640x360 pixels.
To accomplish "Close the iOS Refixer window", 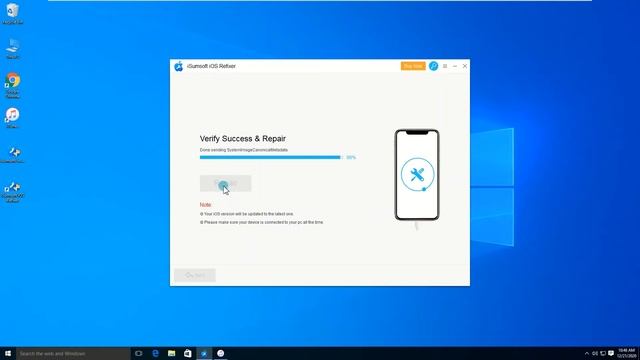I will click(x=464, y=66).
